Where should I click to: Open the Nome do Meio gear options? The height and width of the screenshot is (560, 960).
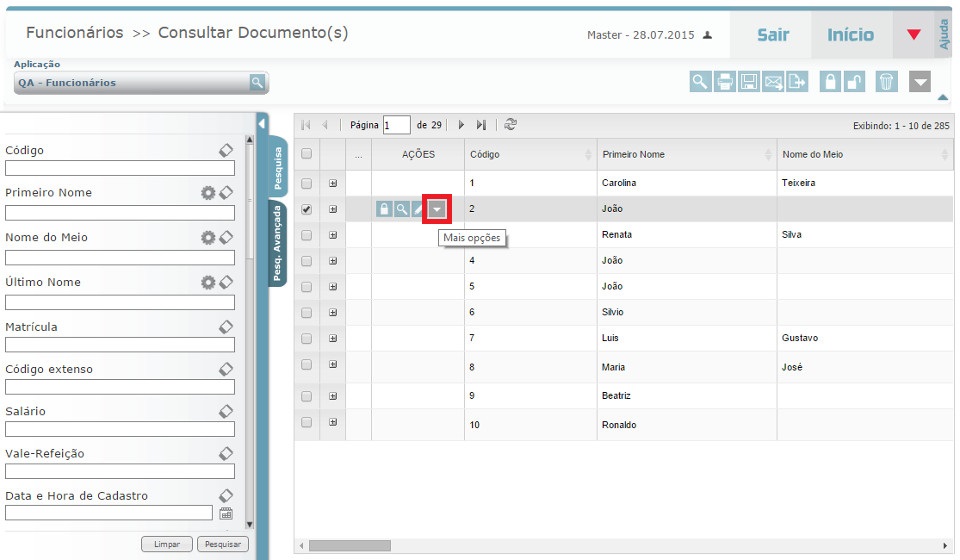click(208, 237)
